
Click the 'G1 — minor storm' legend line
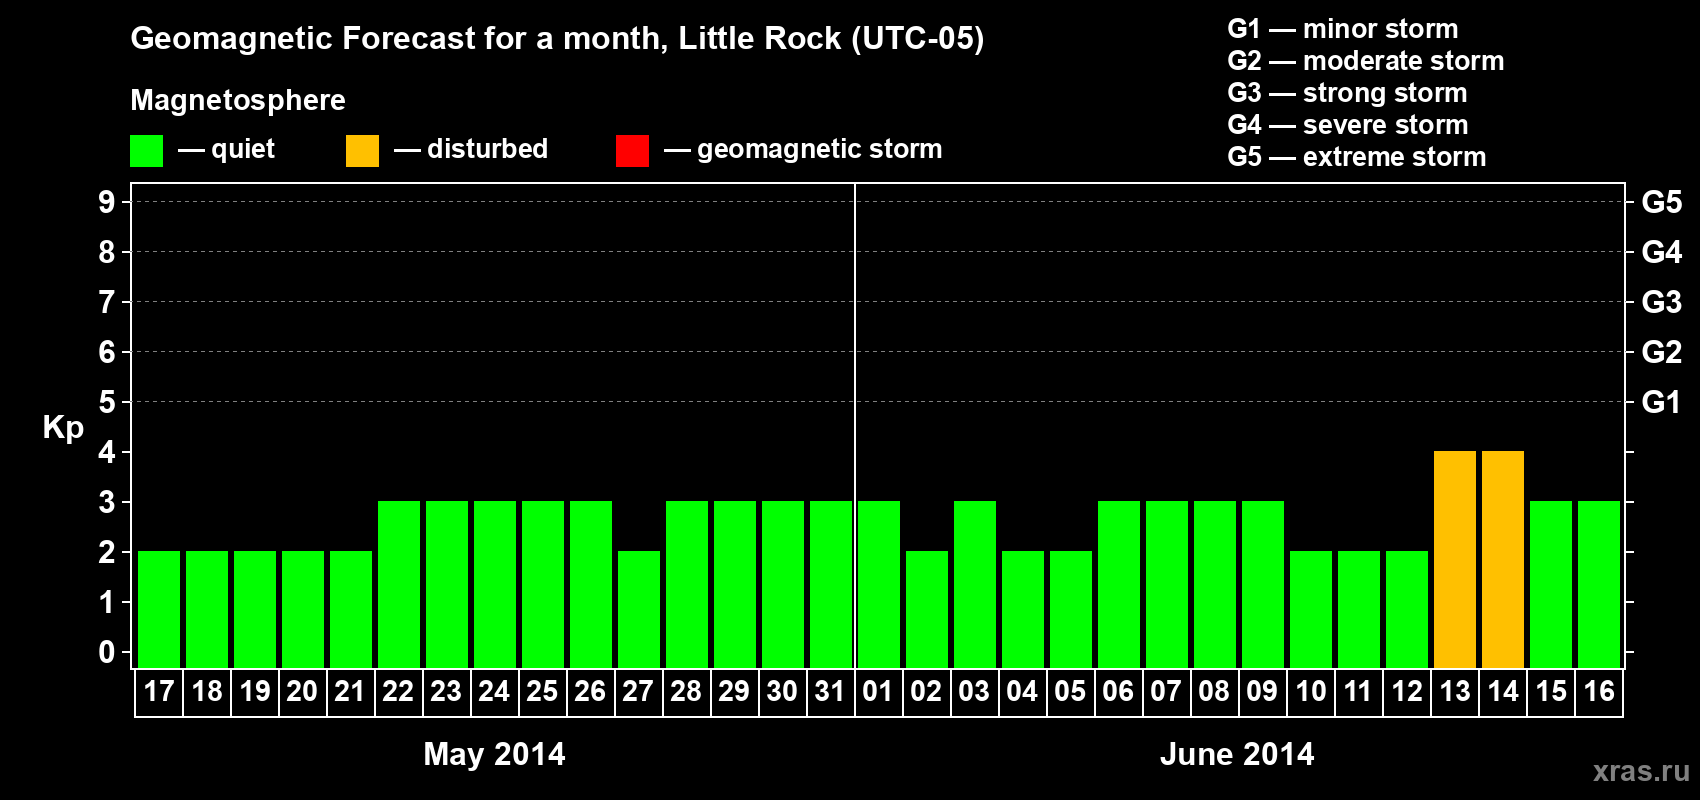pos(1343,29)
